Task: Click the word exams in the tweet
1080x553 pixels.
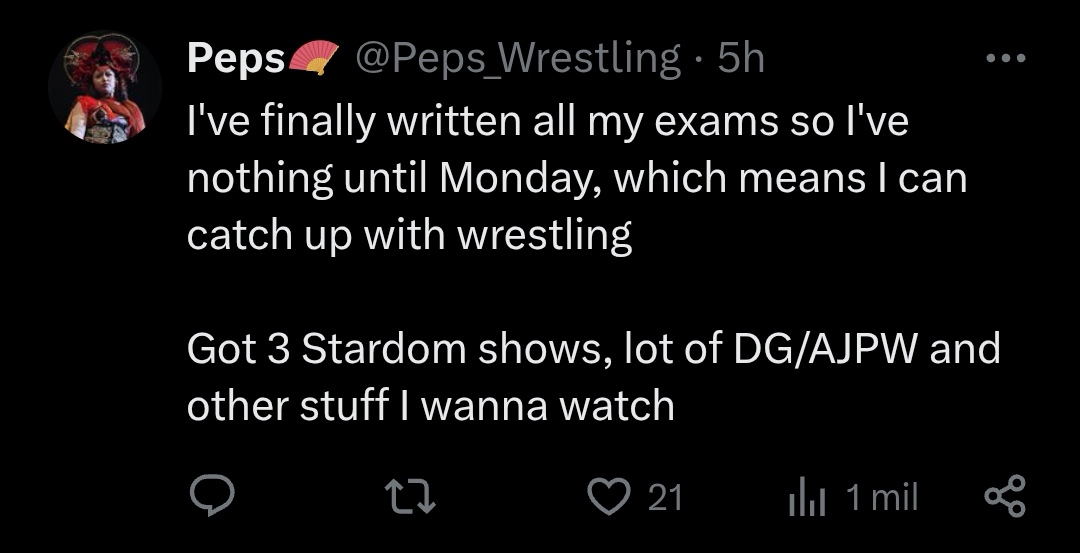Action: click(713, 122)
